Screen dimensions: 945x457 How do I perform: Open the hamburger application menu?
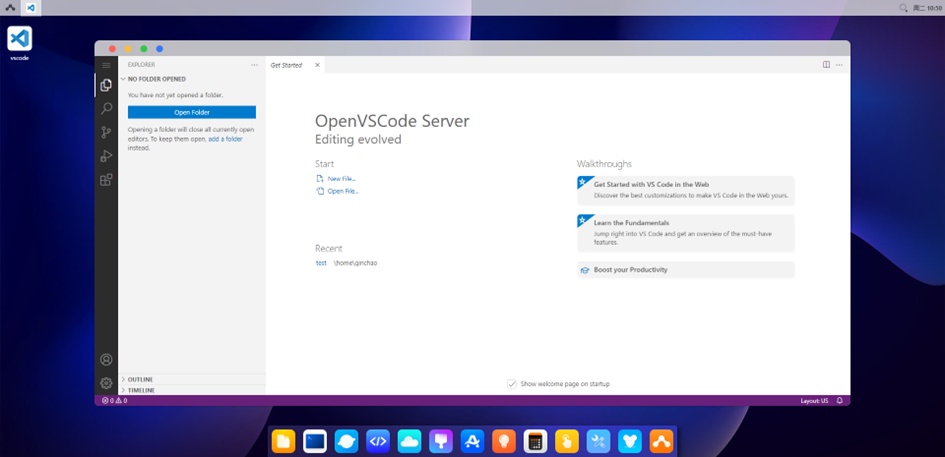coord(106,65)
